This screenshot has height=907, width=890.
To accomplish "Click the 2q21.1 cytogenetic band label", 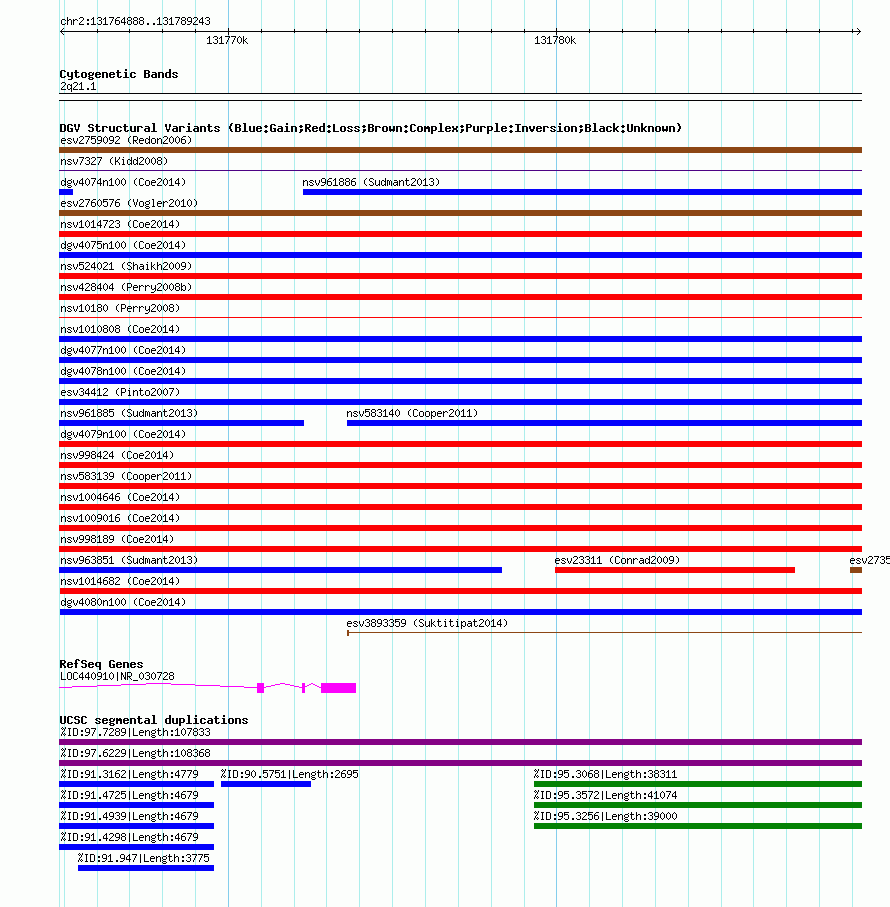I will (x=78, y=86).
